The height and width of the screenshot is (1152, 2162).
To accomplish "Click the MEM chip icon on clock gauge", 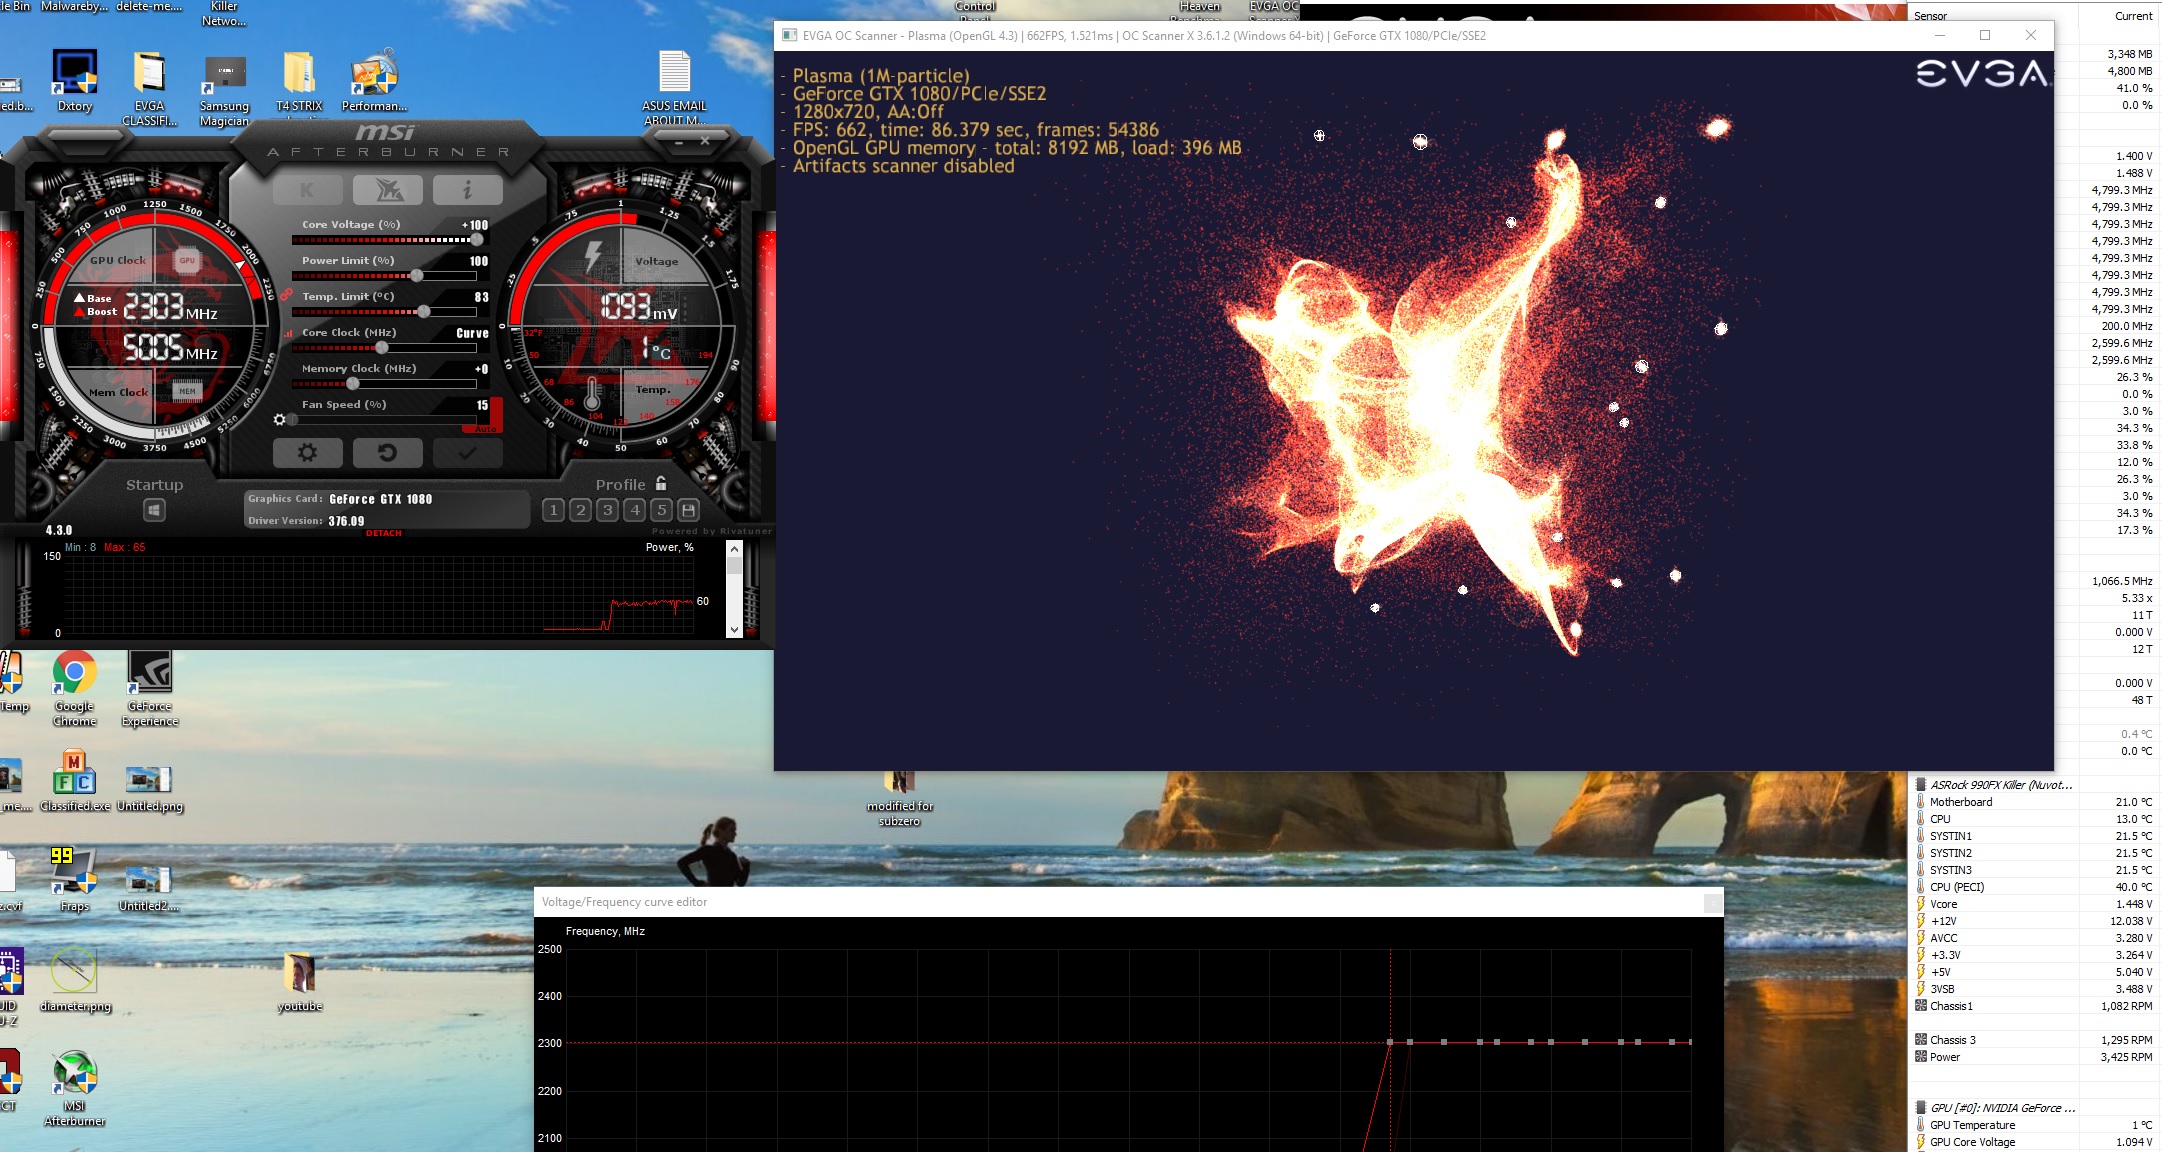I will coord(187,391).
